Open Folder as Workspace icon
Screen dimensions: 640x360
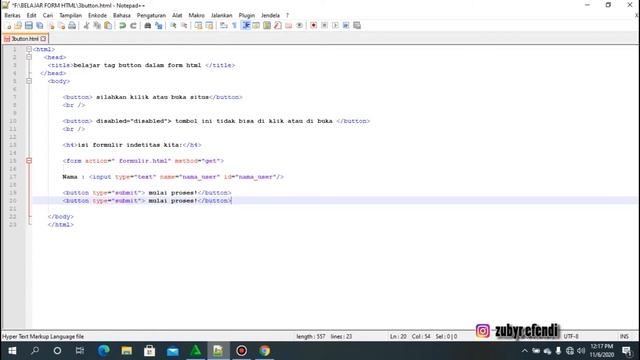click(x=289, y=26)
